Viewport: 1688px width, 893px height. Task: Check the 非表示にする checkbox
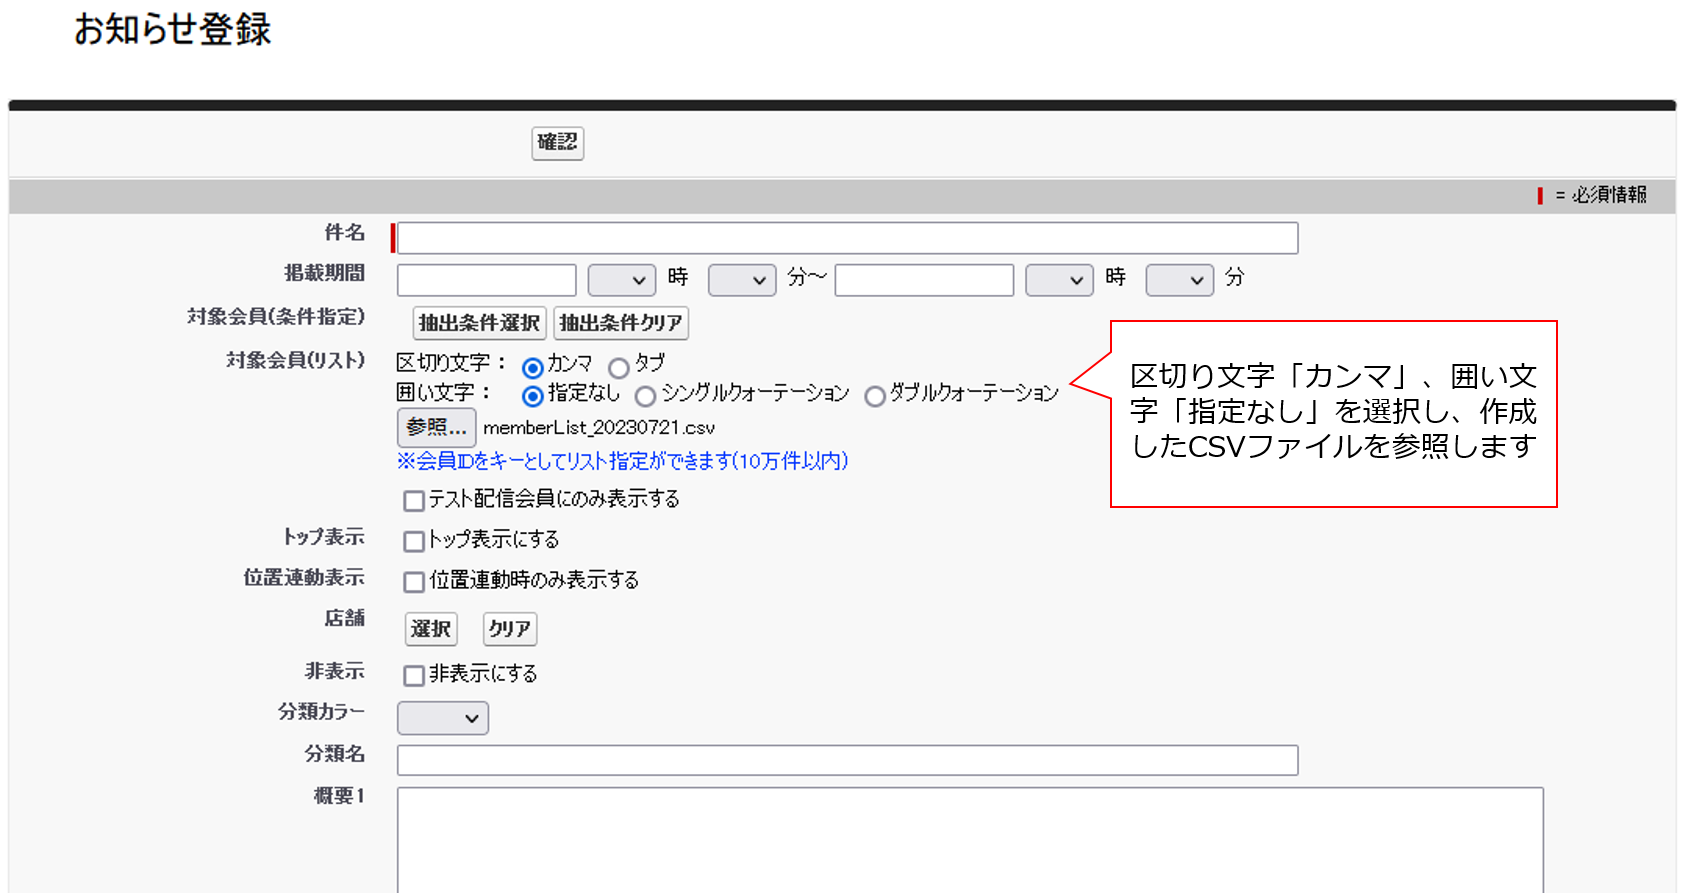[x=414, y=676]
